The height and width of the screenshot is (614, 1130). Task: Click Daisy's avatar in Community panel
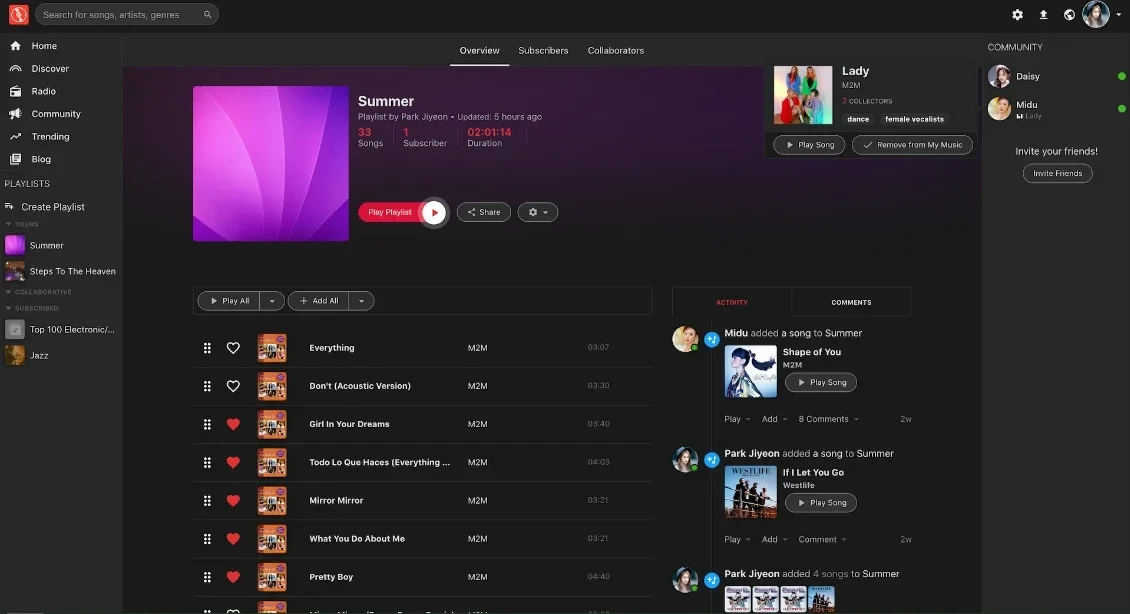coord(999,76)
